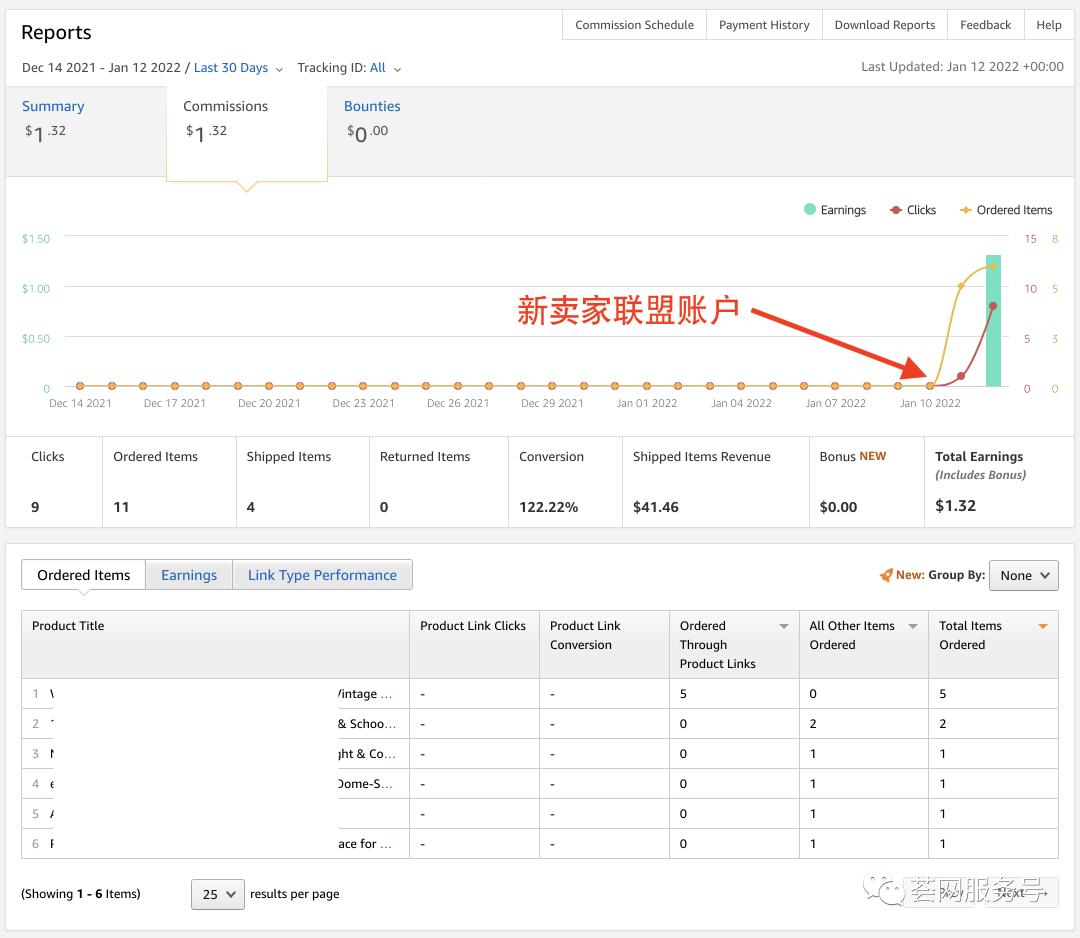Click sort arrow on Ordered Through Product Links
The image size is (1080, 938).
(x=784, y=627)
